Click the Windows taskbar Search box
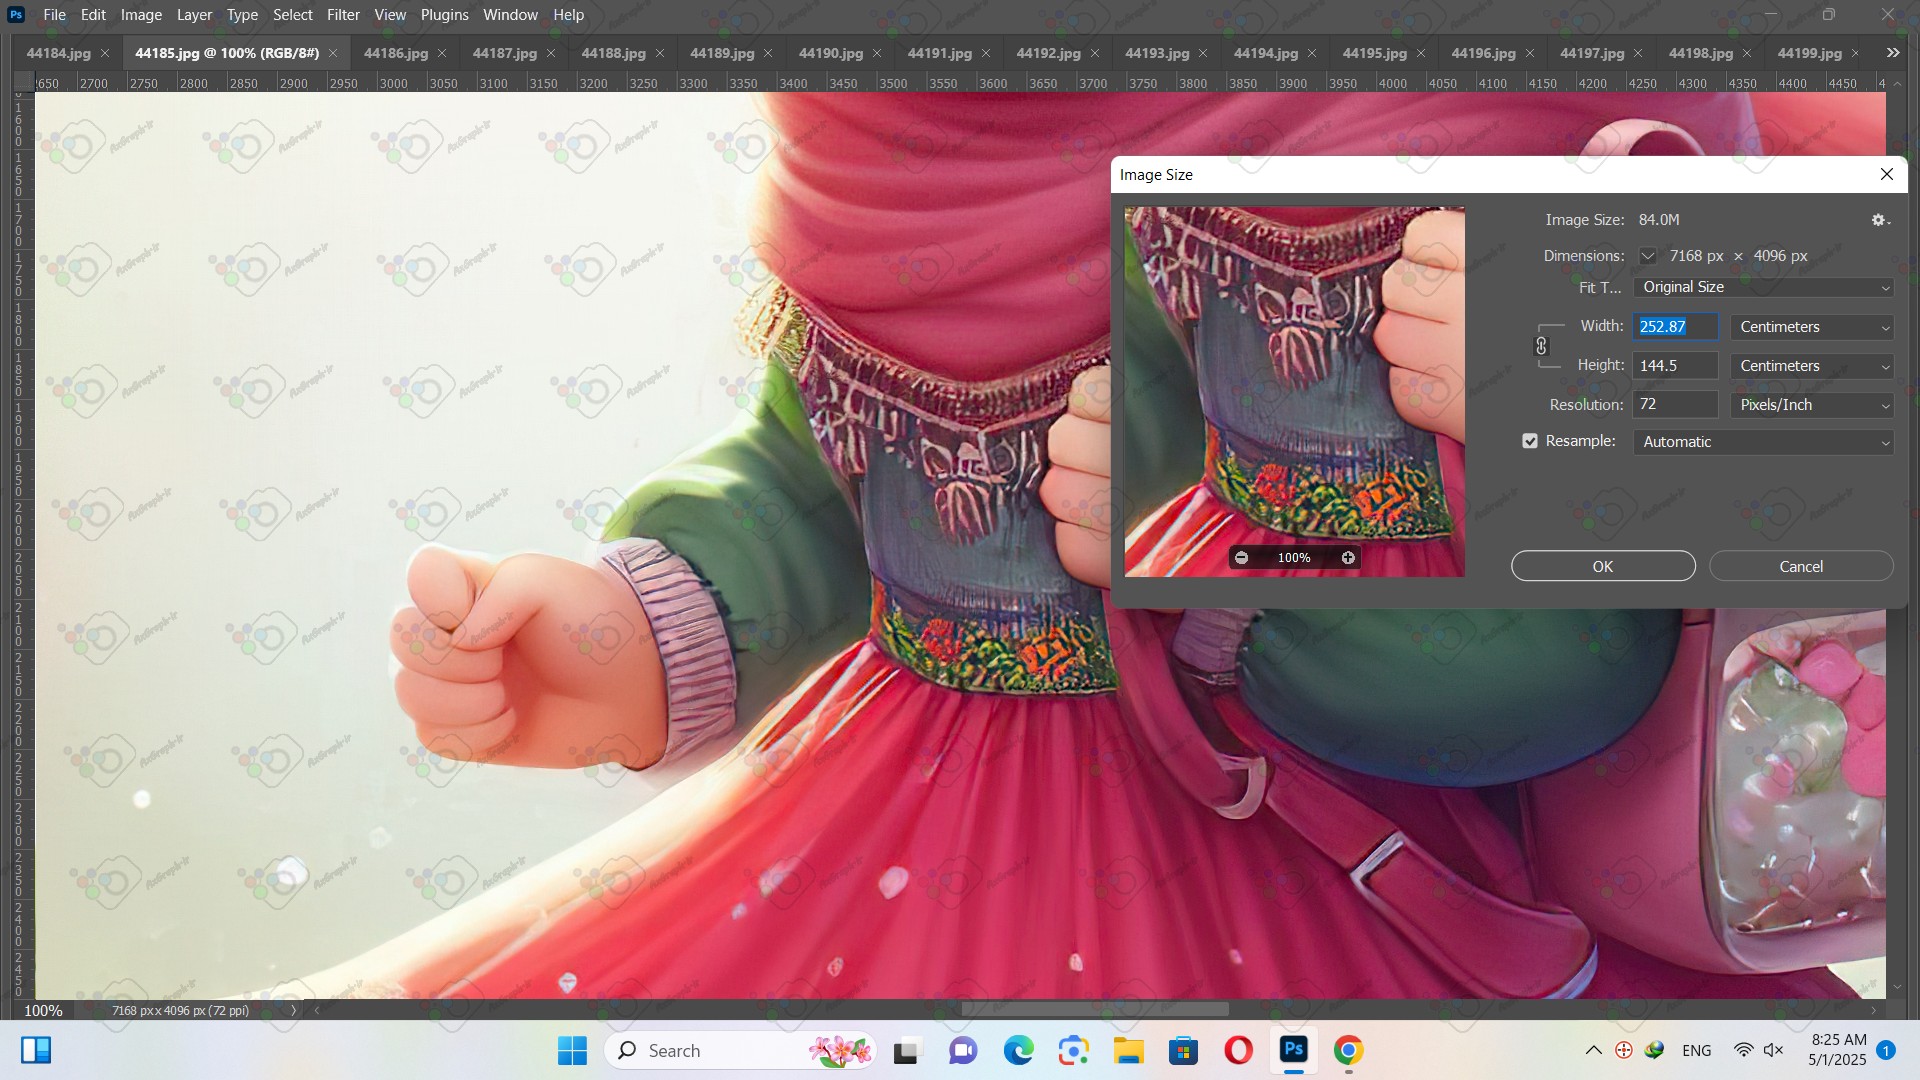The width and height of the screenshot is (1920, 1080). [740, 1050]
